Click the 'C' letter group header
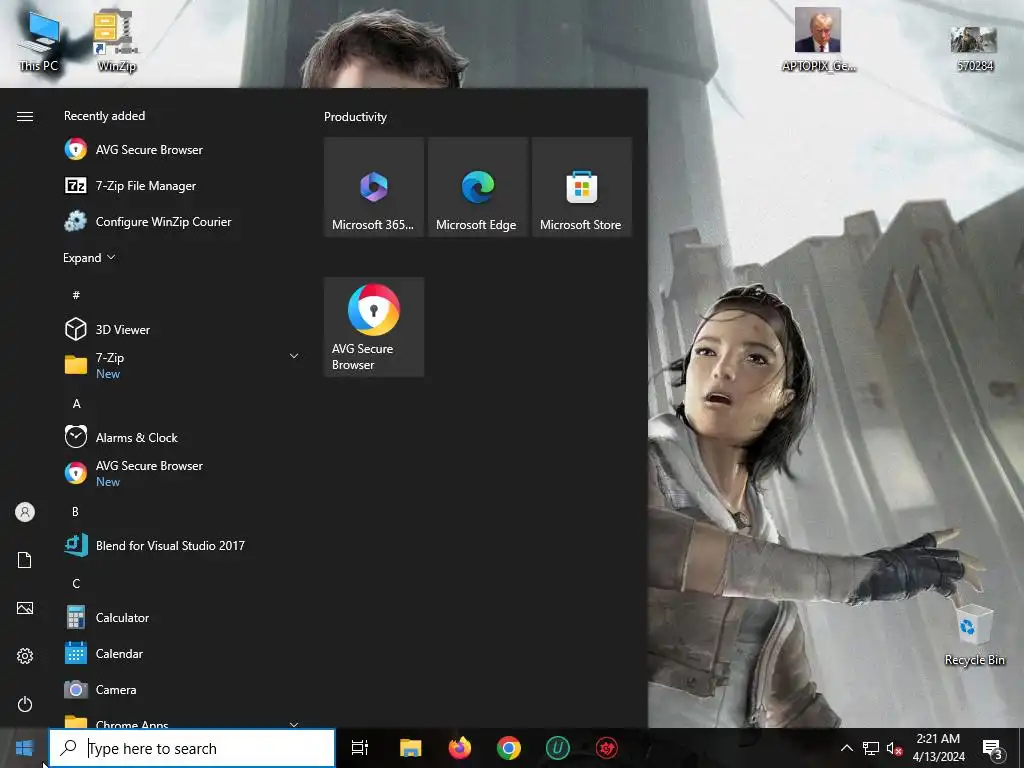Screen dimensions: 1024x768 point(76,583)
